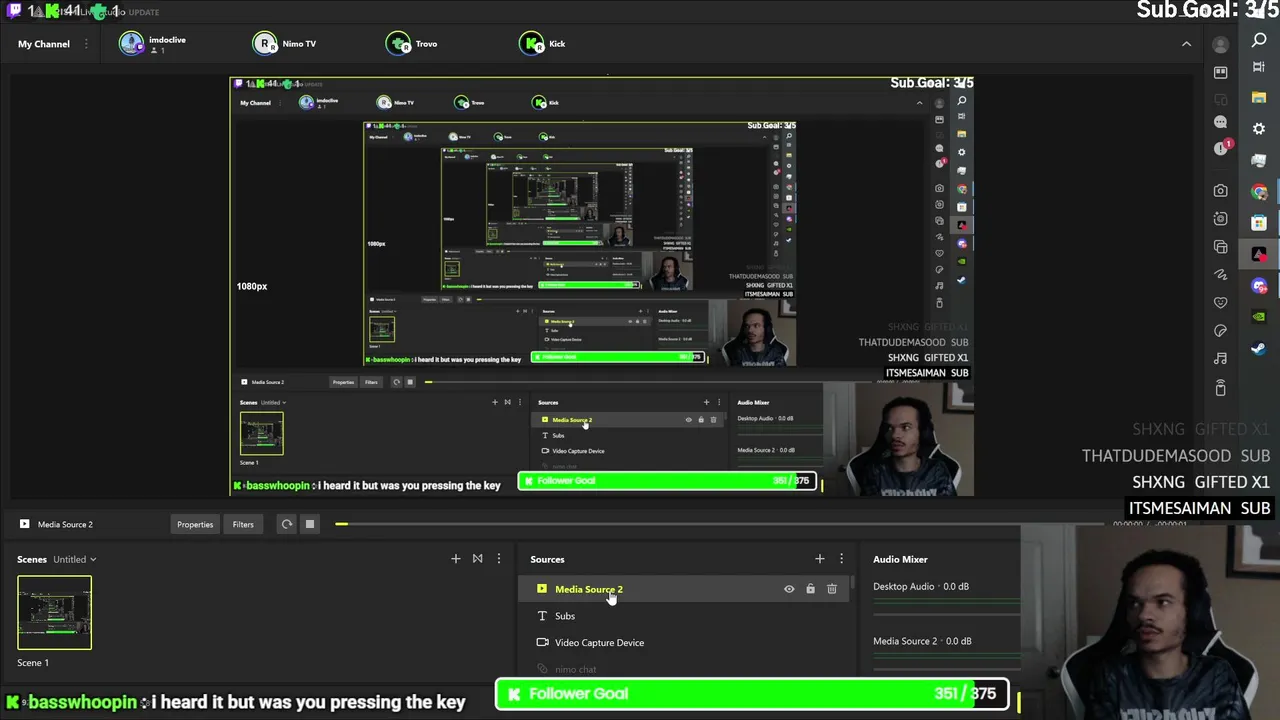Image resolution: width=1280 pixels, height=720 pixels.
Task: Open NVIDIA app from the taskbar
Action: [1259, 317]
